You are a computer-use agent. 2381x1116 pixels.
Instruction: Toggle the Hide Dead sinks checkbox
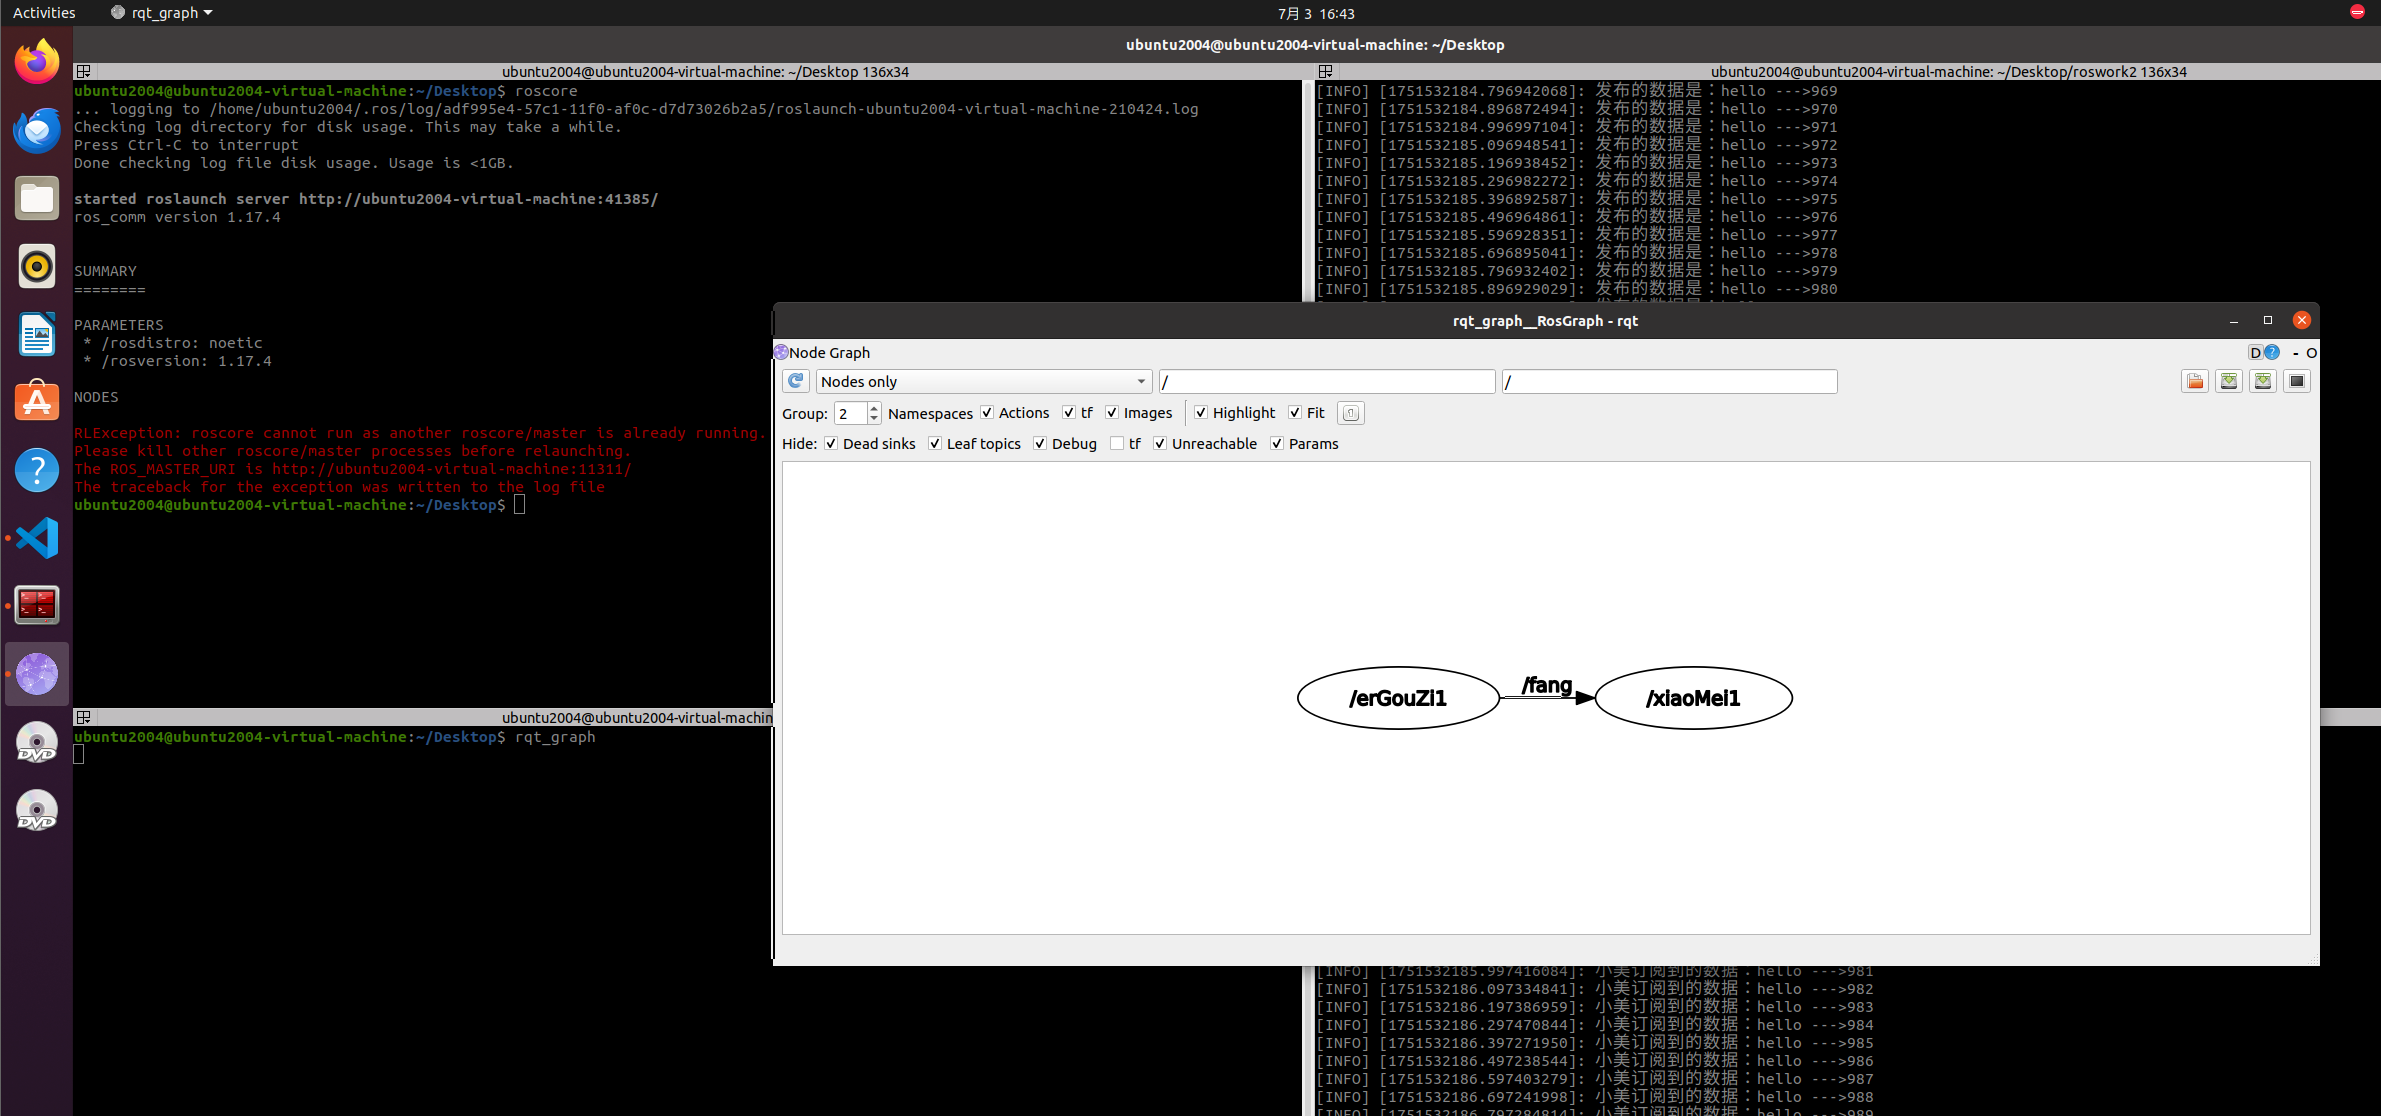point(831,444)
